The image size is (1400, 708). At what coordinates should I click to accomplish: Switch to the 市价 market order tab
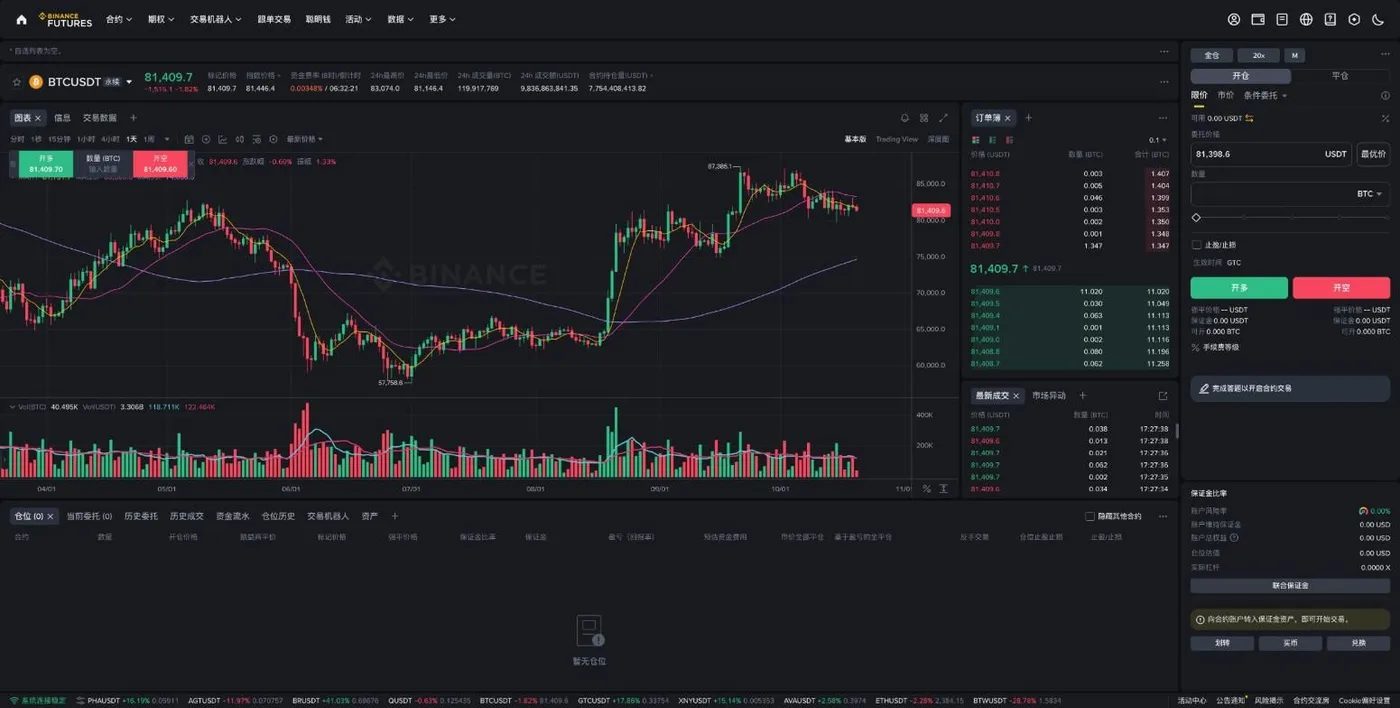click(1225, 96)
